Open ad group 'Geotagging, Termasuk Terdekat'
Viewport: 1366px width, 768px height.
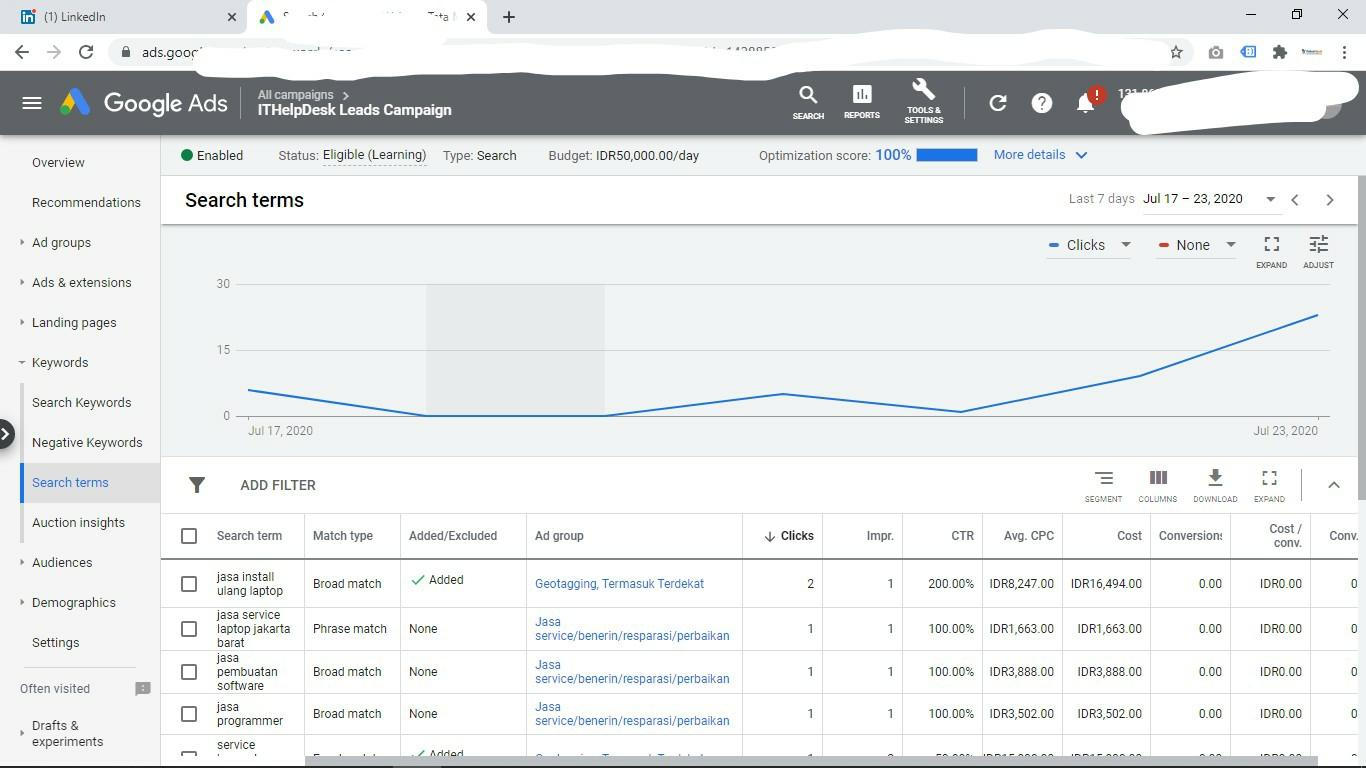(x=619, y=583)
